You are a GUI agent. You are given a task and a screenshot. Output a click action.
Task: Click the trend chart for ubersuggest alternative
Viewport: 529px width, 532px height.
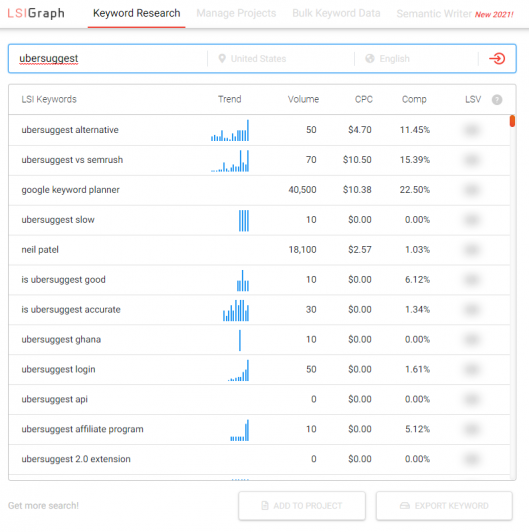(230, 130)
